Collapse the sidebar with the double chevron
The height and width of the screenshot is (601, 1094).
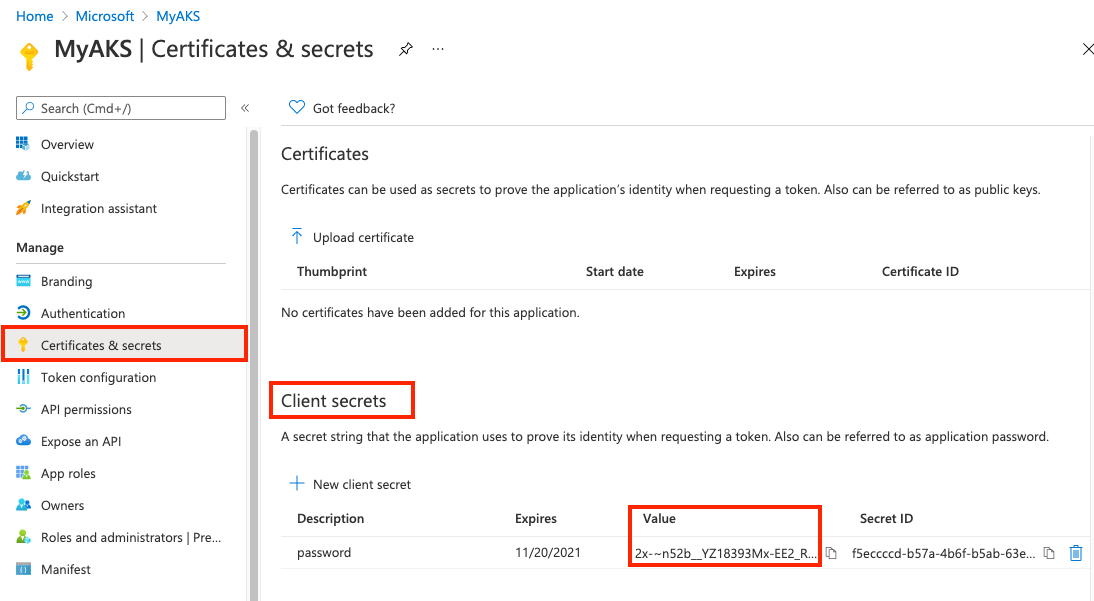pos(245,108)
